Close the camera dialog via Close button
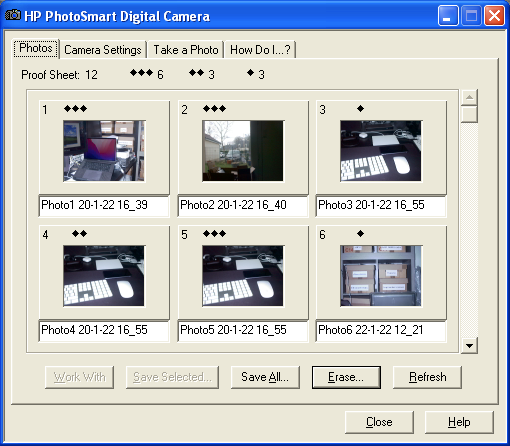Viewport: 510px width, 446px height. pos(379,422)
